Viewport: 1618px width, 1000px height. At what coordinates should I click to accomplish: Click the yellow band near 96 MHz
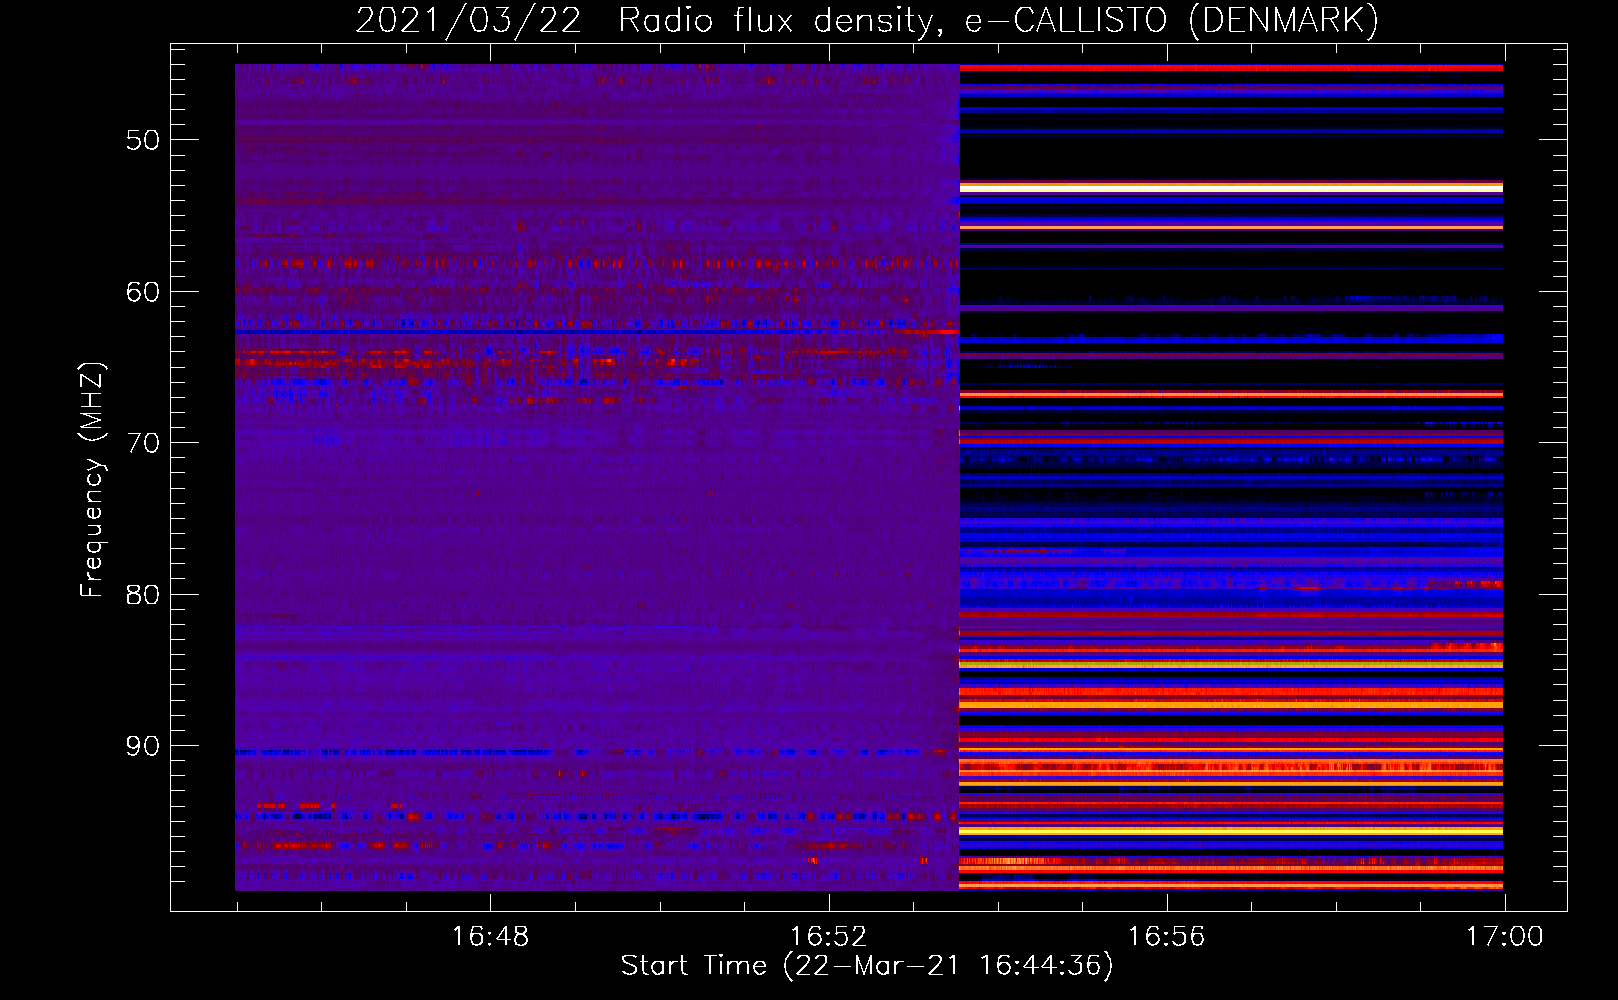1231,831
